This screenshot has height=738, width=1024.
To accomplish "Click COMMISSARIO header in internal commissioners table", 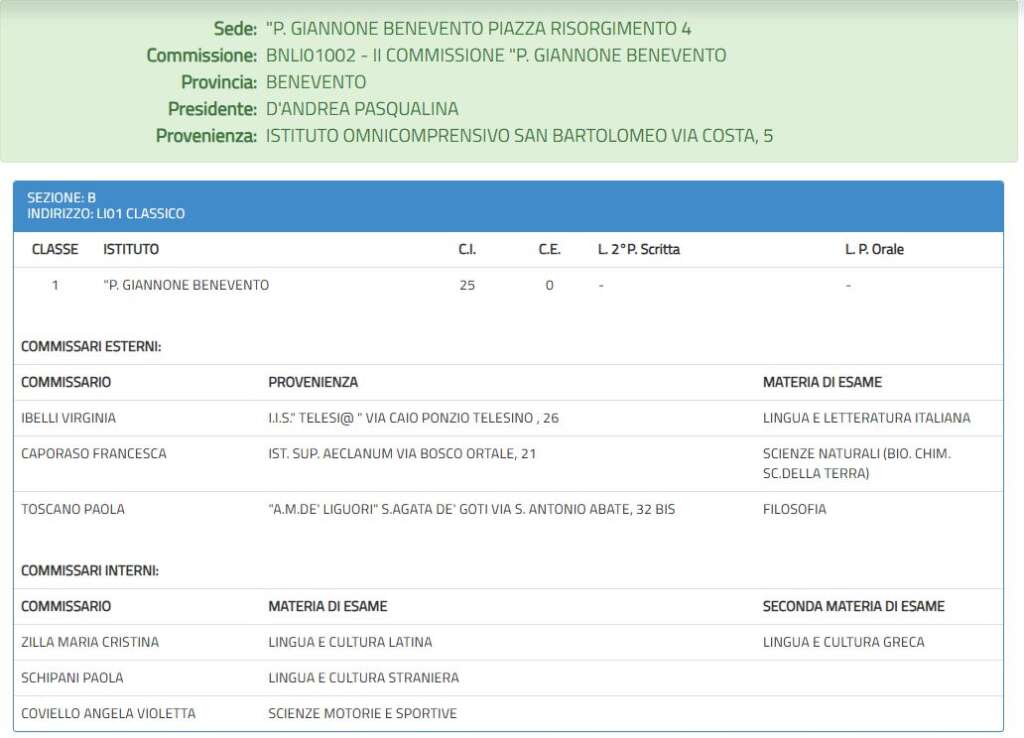I will [x=66, y=607].
